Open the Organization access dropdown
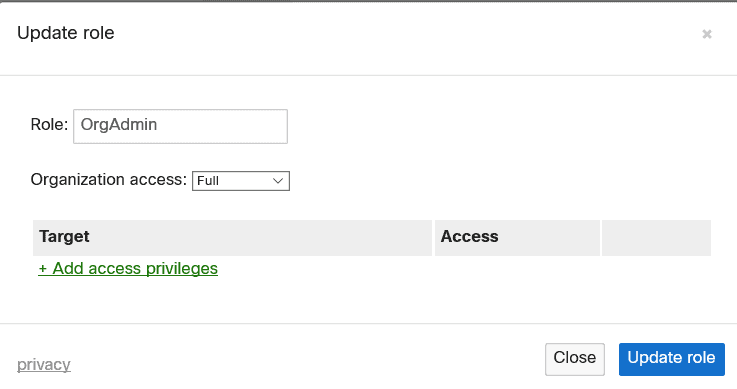737x389 pixels. pos(241,181)
